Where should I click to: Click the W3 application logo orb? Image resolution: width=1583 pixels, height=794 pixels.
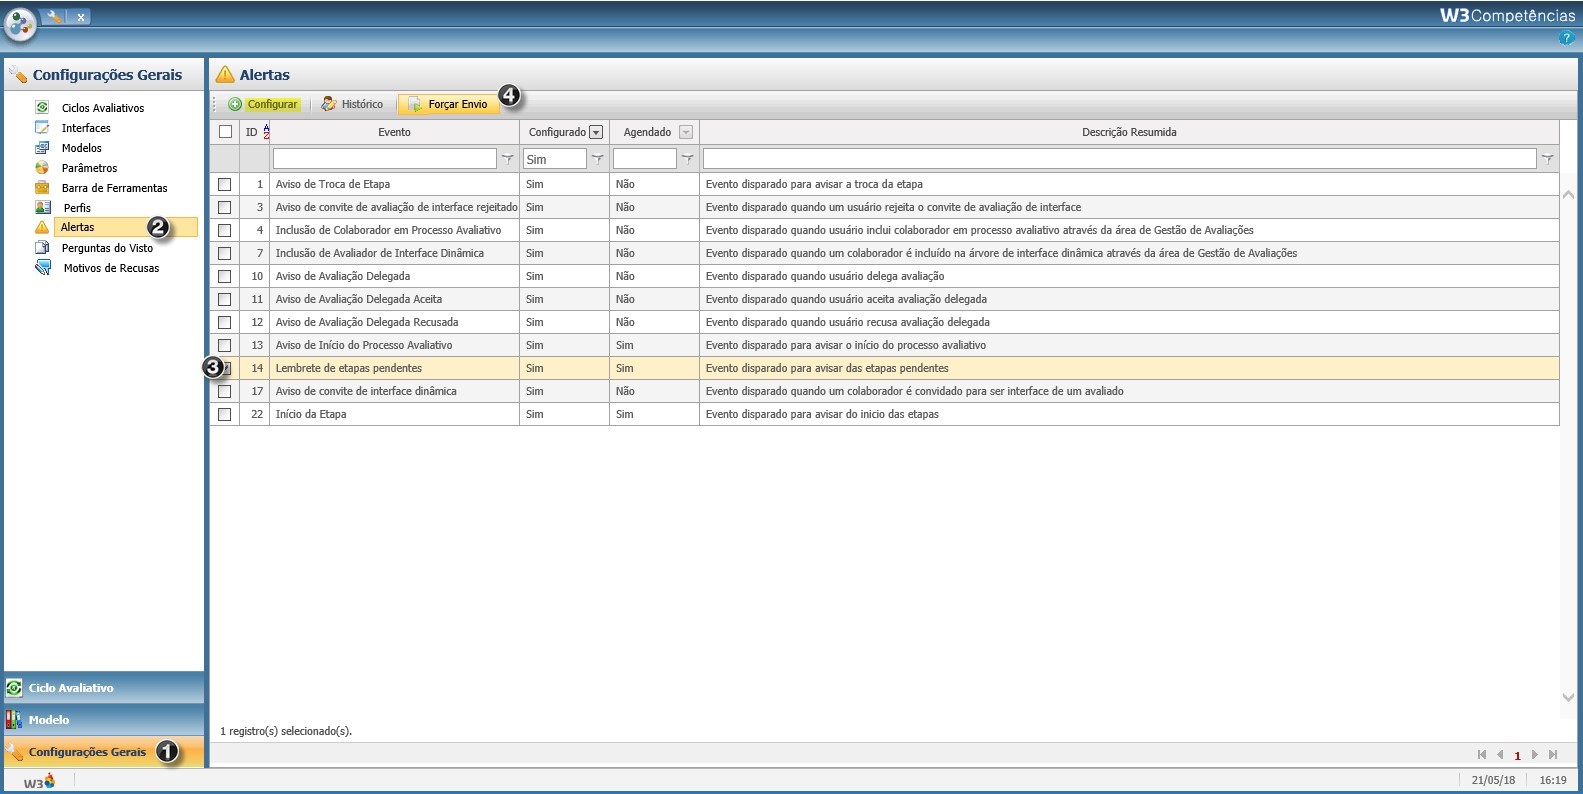tap(20, 23)
